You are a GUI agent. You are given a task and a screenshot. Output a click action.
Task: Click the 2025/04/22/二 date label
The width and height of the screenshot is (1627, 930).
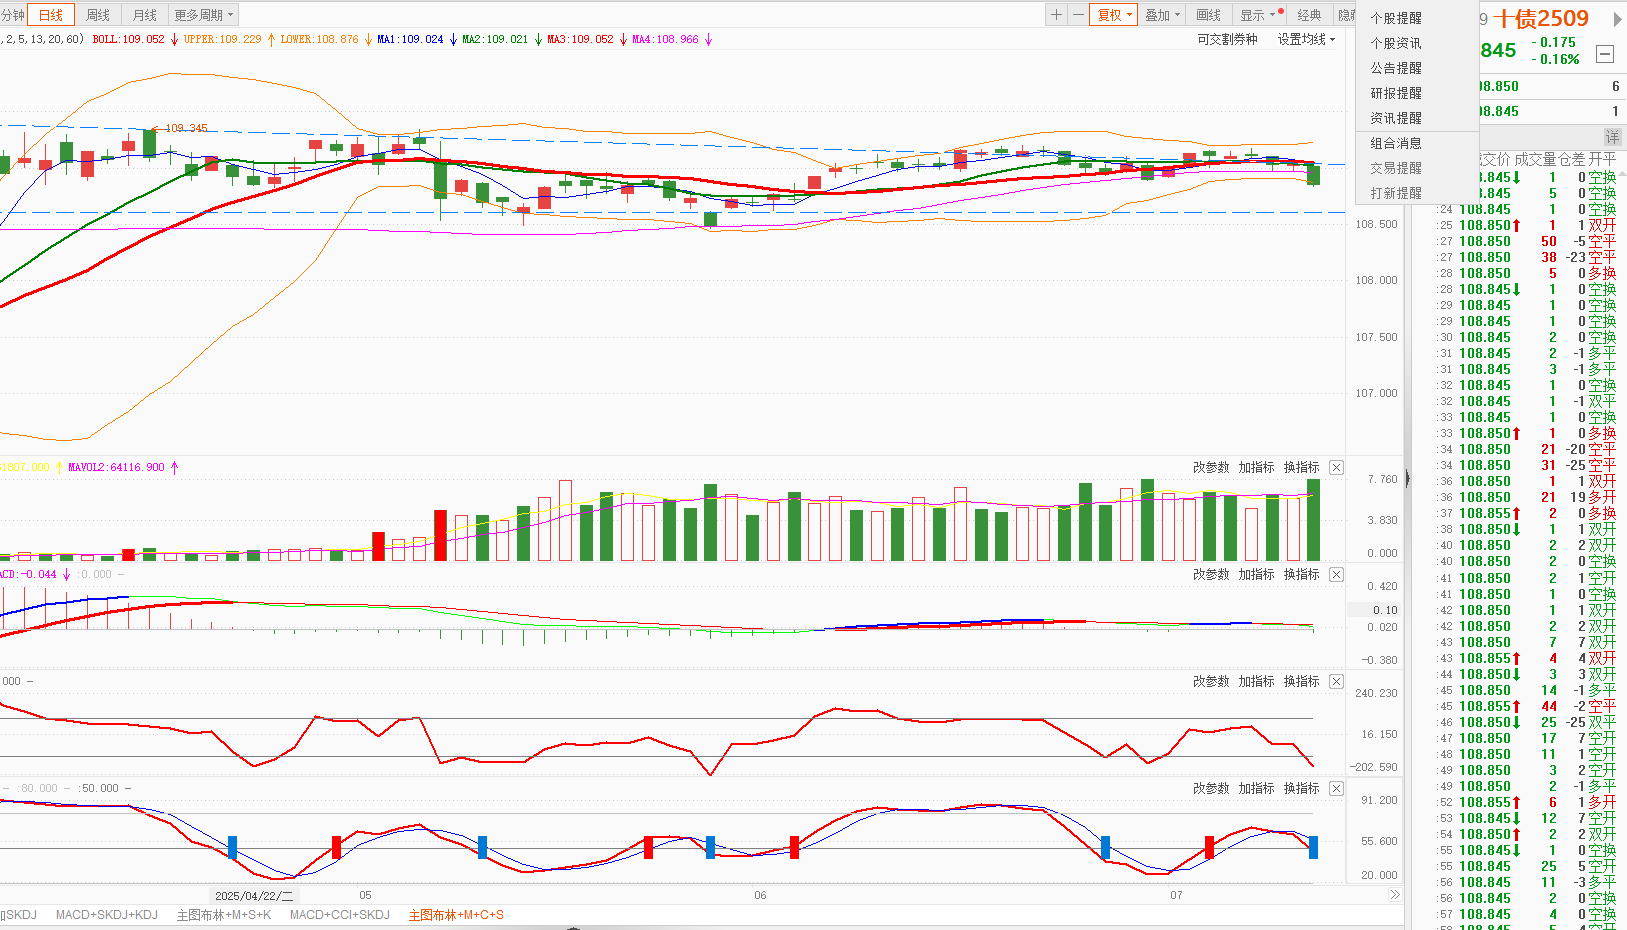[254, 896]
